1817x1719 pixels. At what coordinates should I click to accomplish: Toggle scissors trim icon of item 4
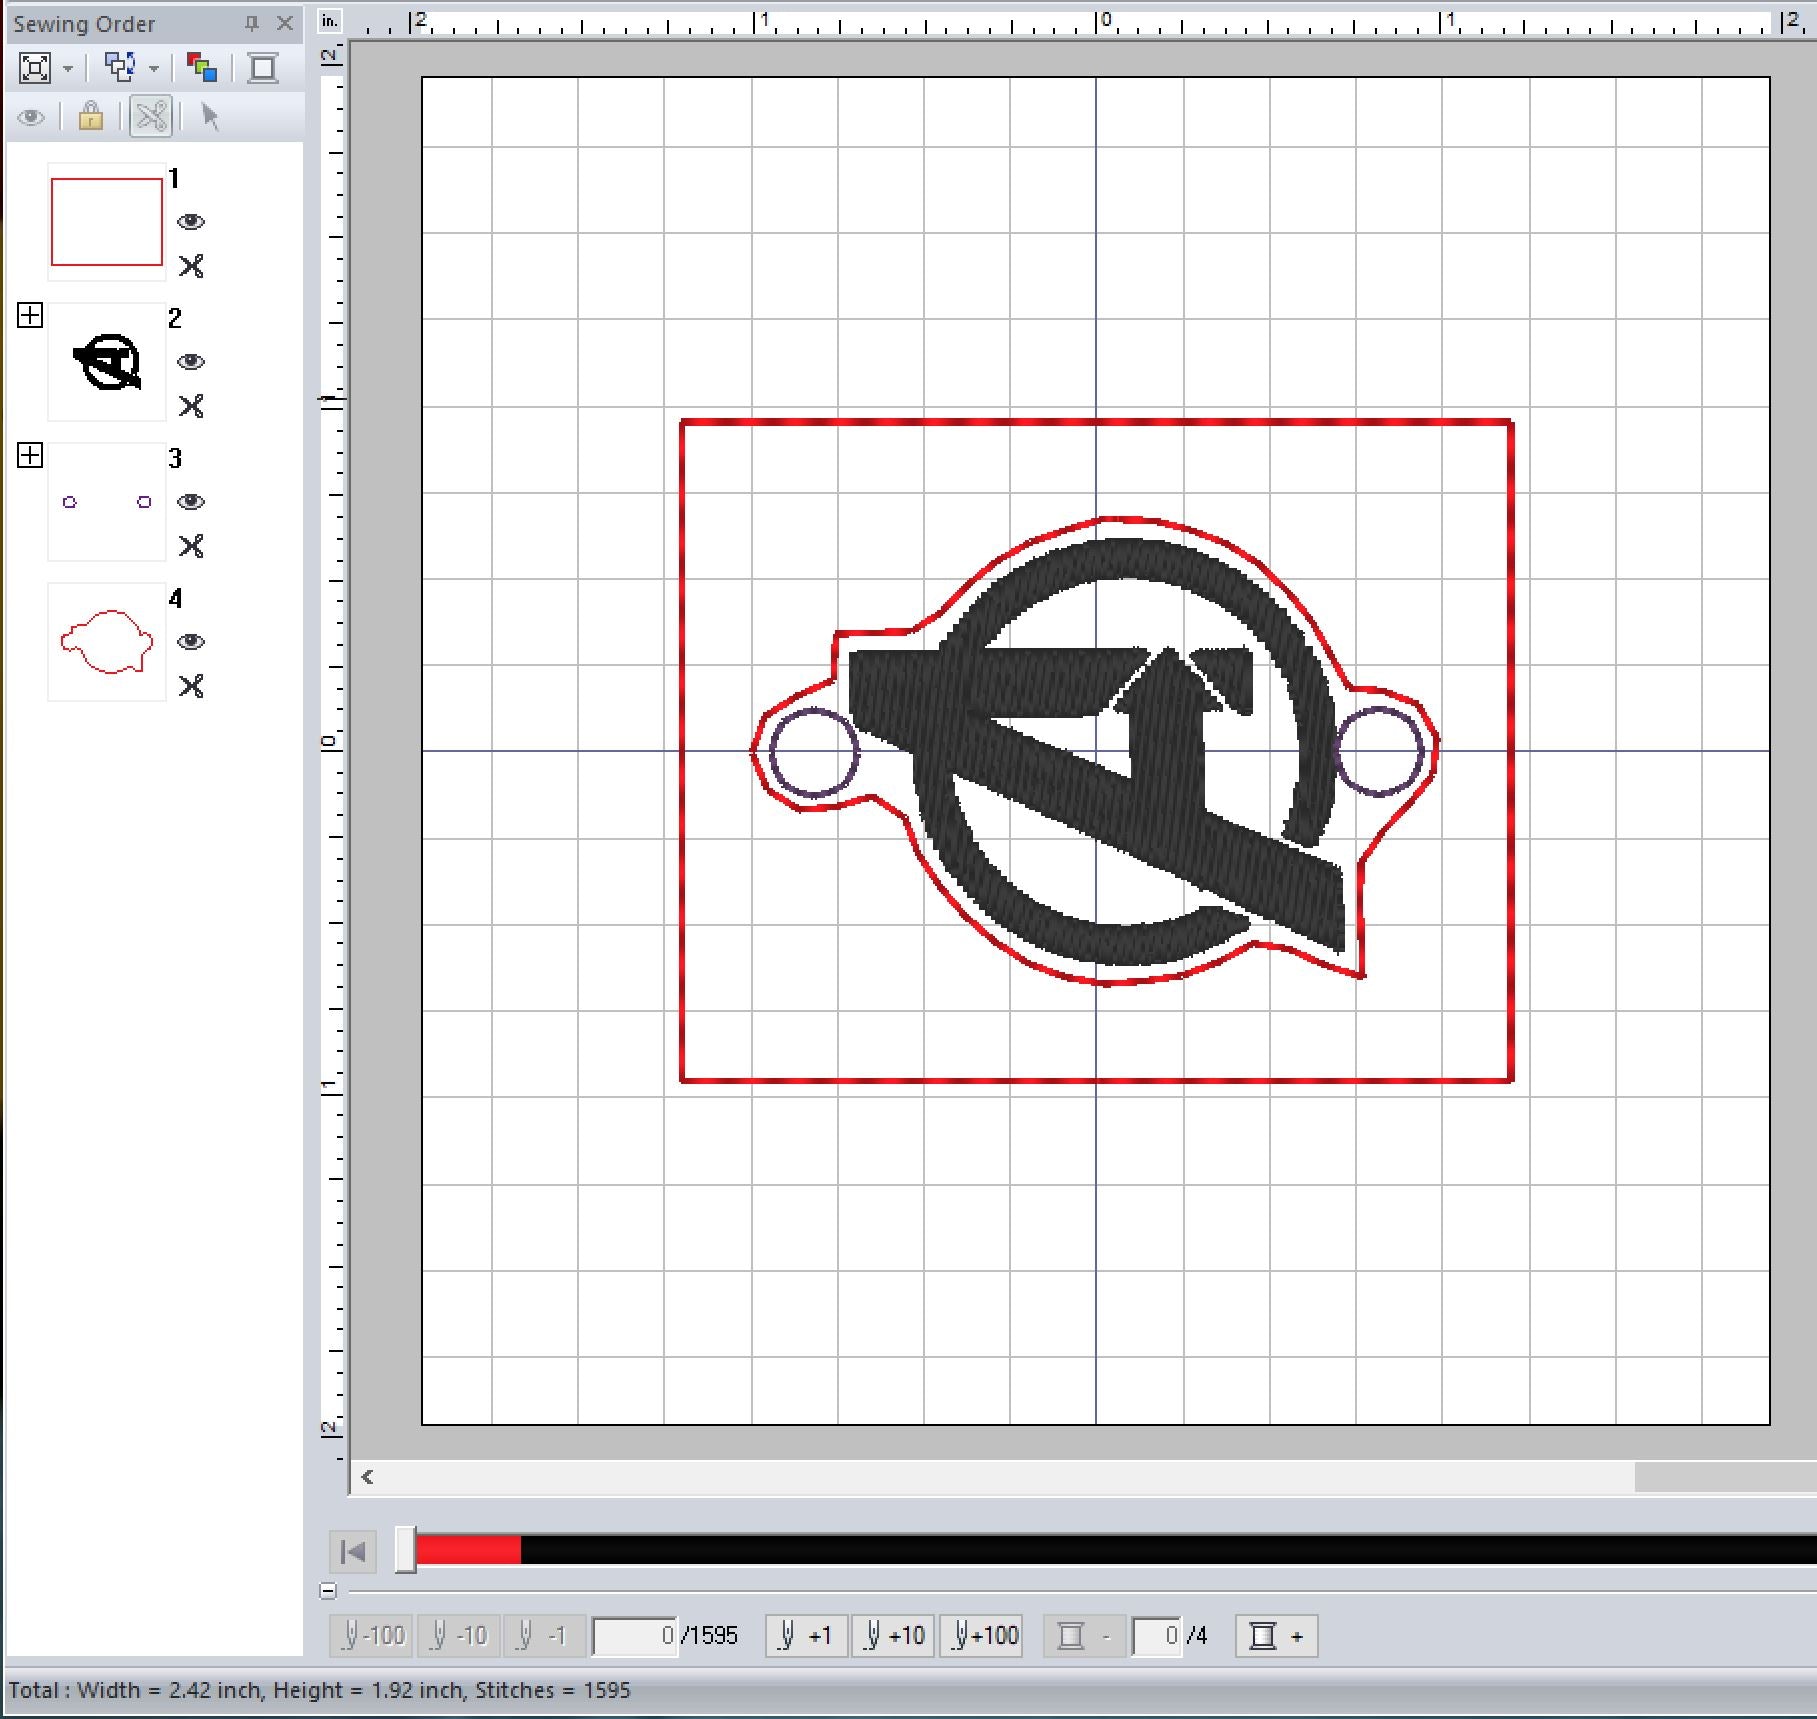point(191,686)
